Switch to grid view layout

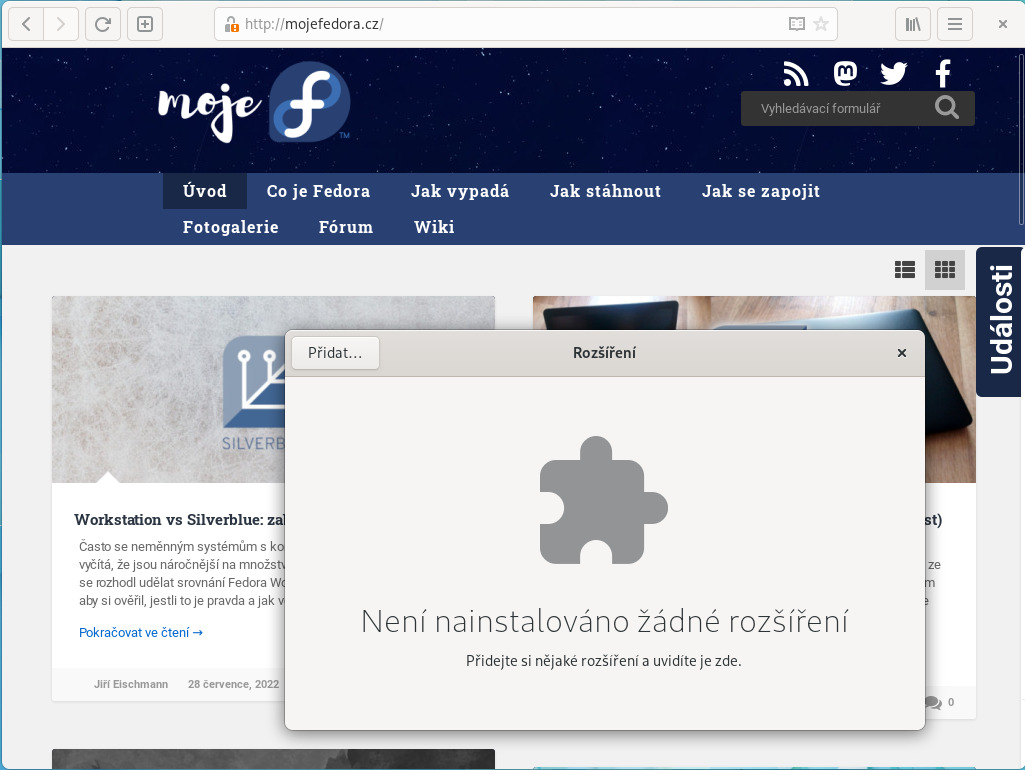click(945, 269)
